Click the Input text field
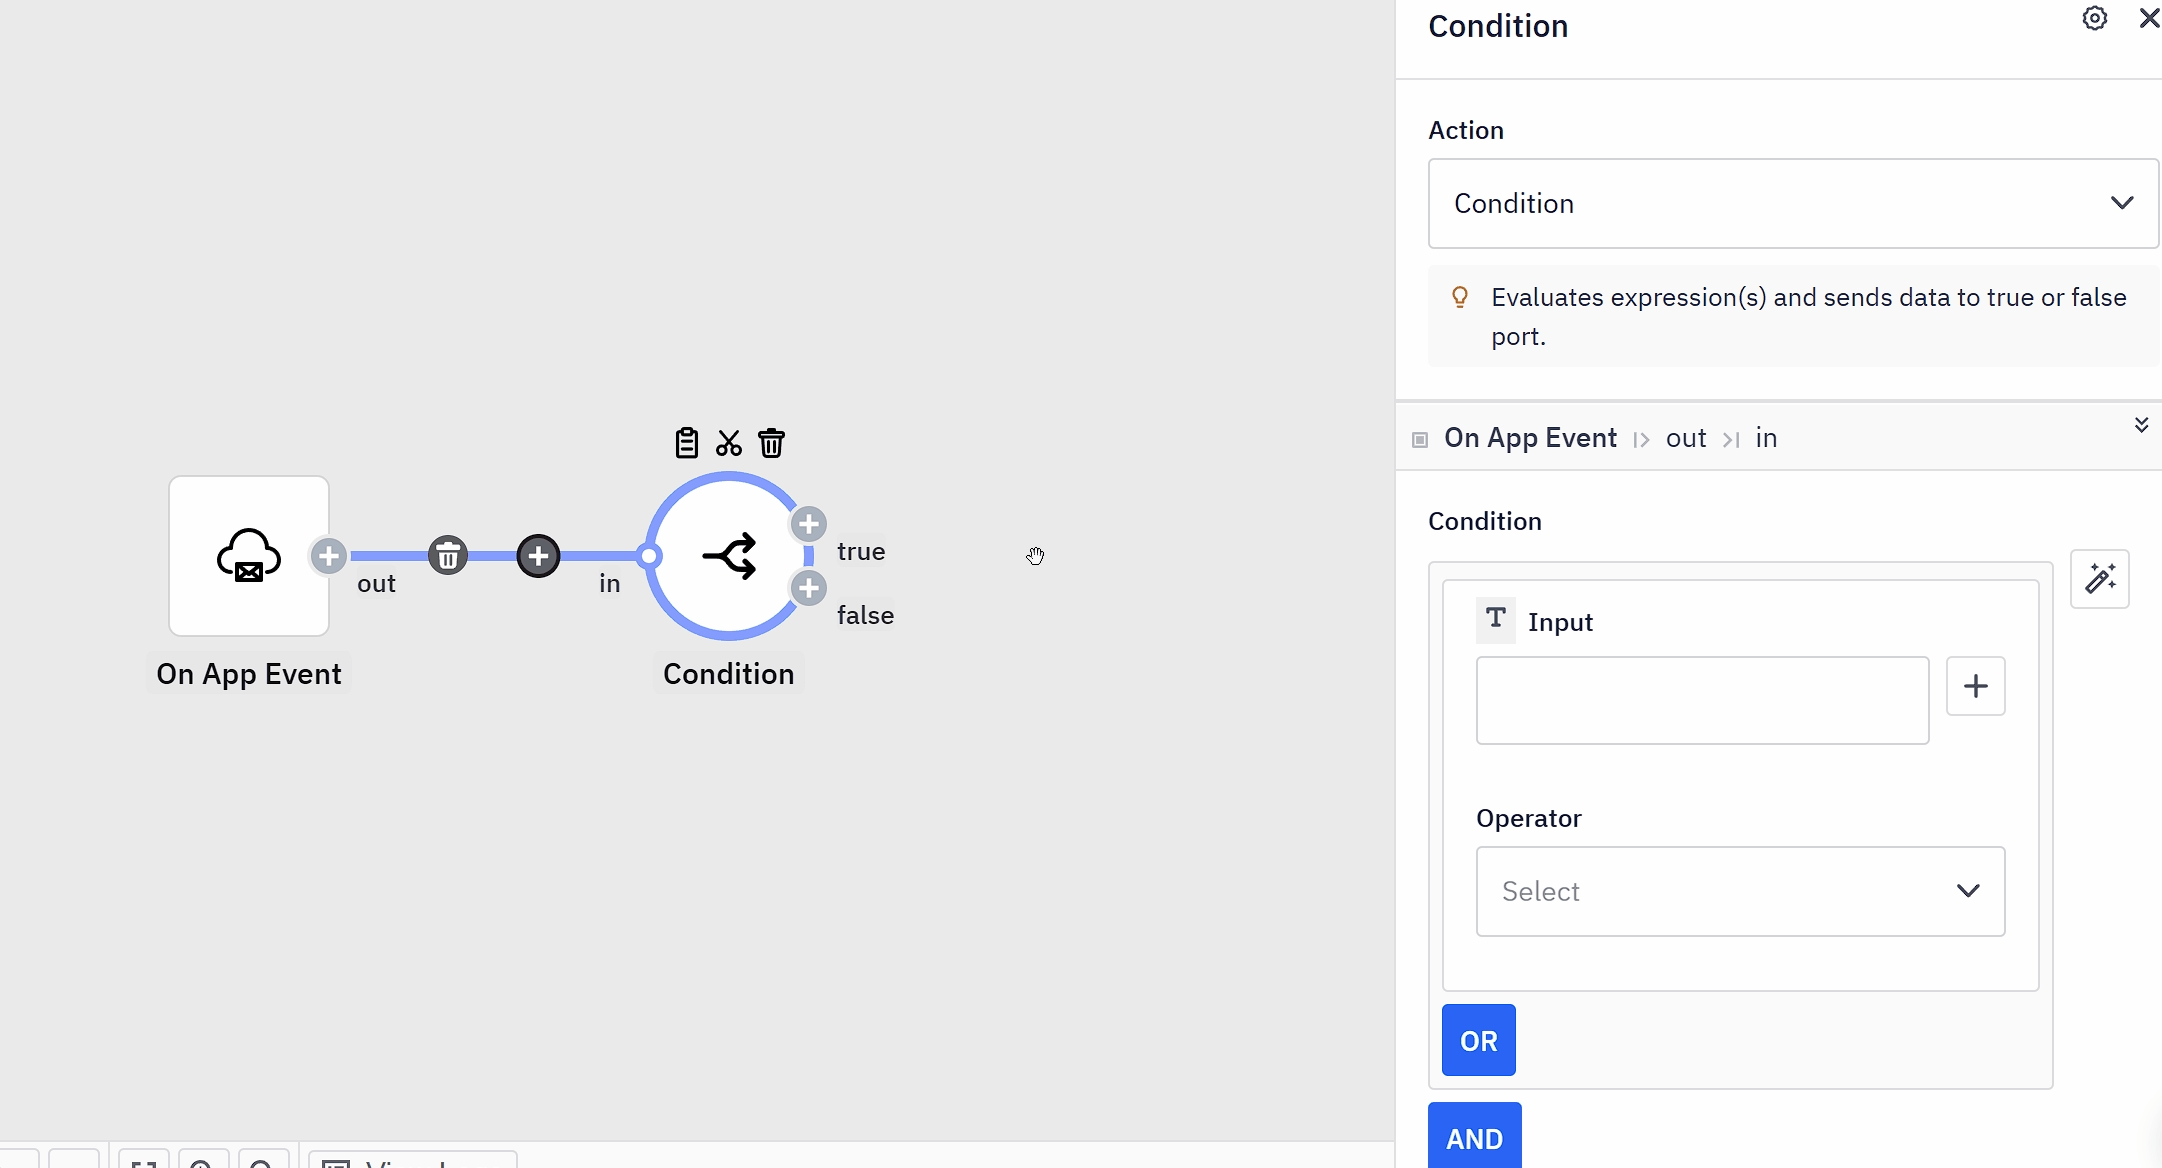2162x1168 pixels. [1702, 700]
